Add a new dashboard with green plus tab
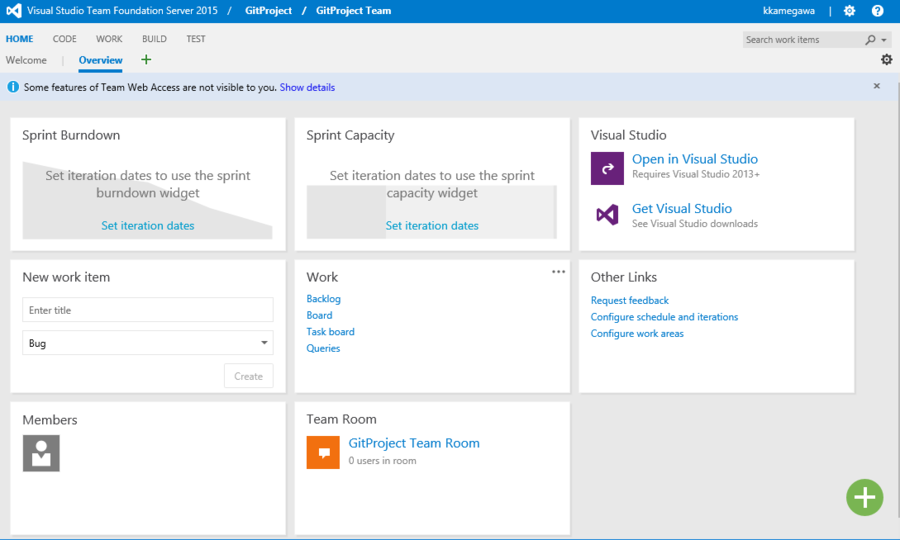Image resolution: width=900 pixels, height=540 pixels. [146, 60]
